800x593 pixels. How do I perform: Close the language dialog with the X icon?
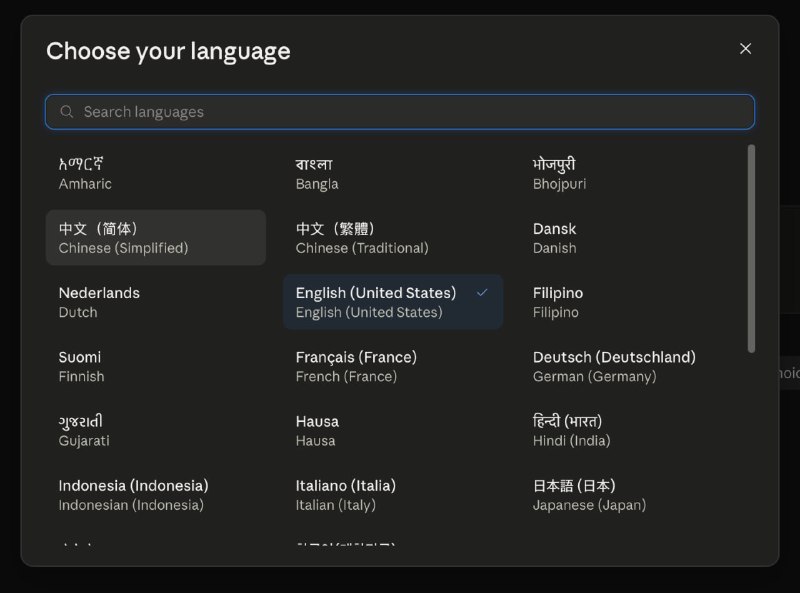(x=745, y=48)
